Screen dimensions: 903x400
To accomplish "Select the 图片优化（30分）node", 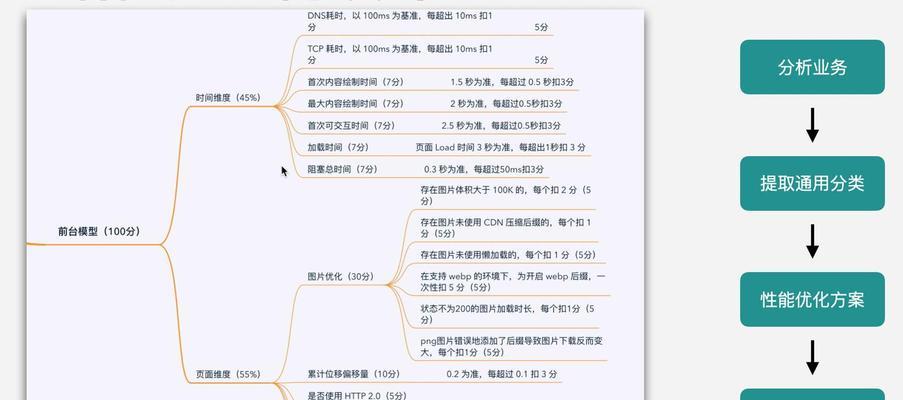I will (341, 277).
